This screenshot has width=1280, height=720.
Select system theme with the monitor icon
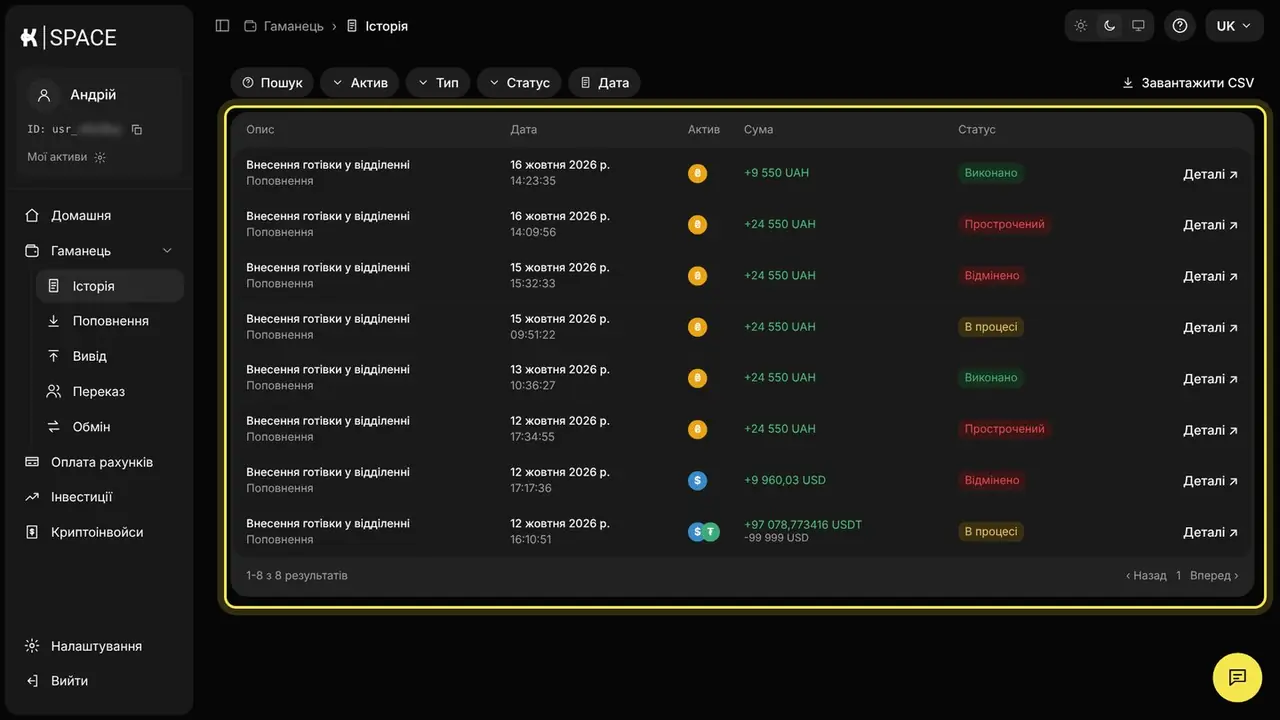pos(1138,26)
